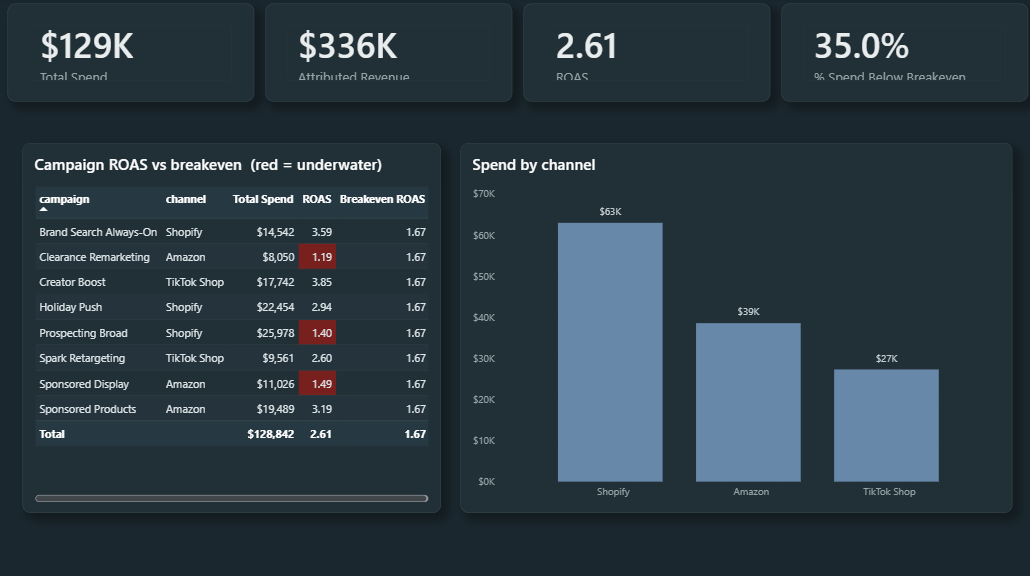The width and height of the screenshot is (1030, 576).
Task: Click the $70K label on the y-axis
Action: 484,194
